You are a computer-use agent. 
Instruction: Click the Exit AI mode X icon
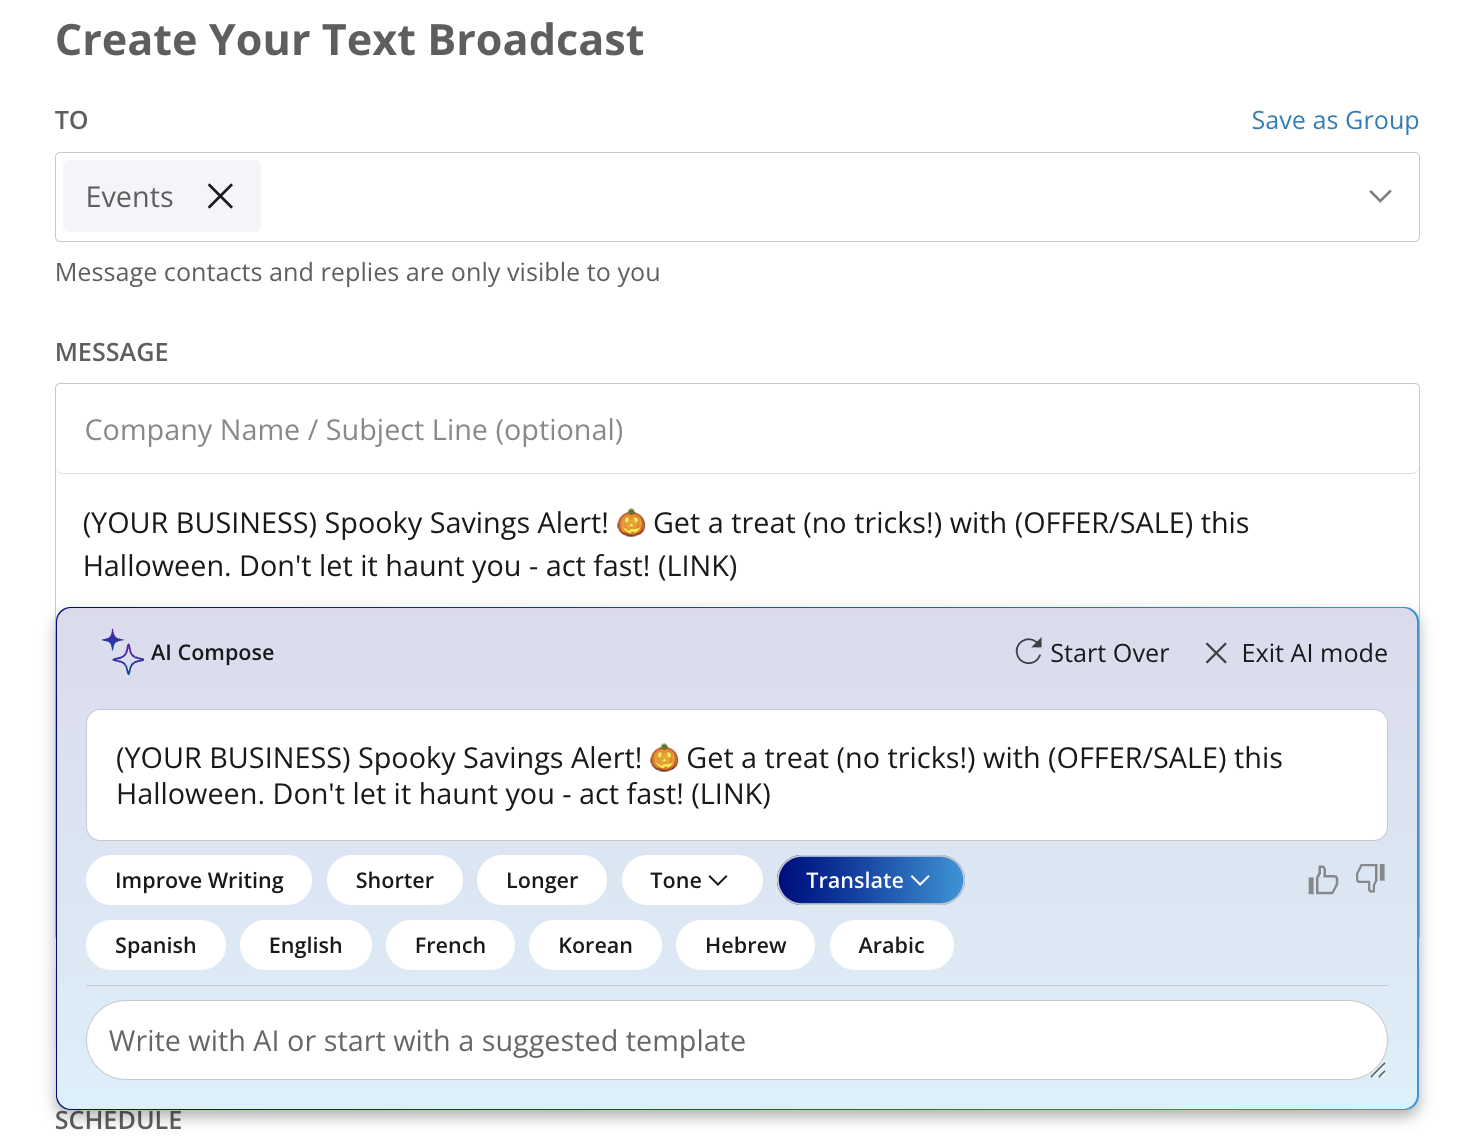coord(1216,653)
